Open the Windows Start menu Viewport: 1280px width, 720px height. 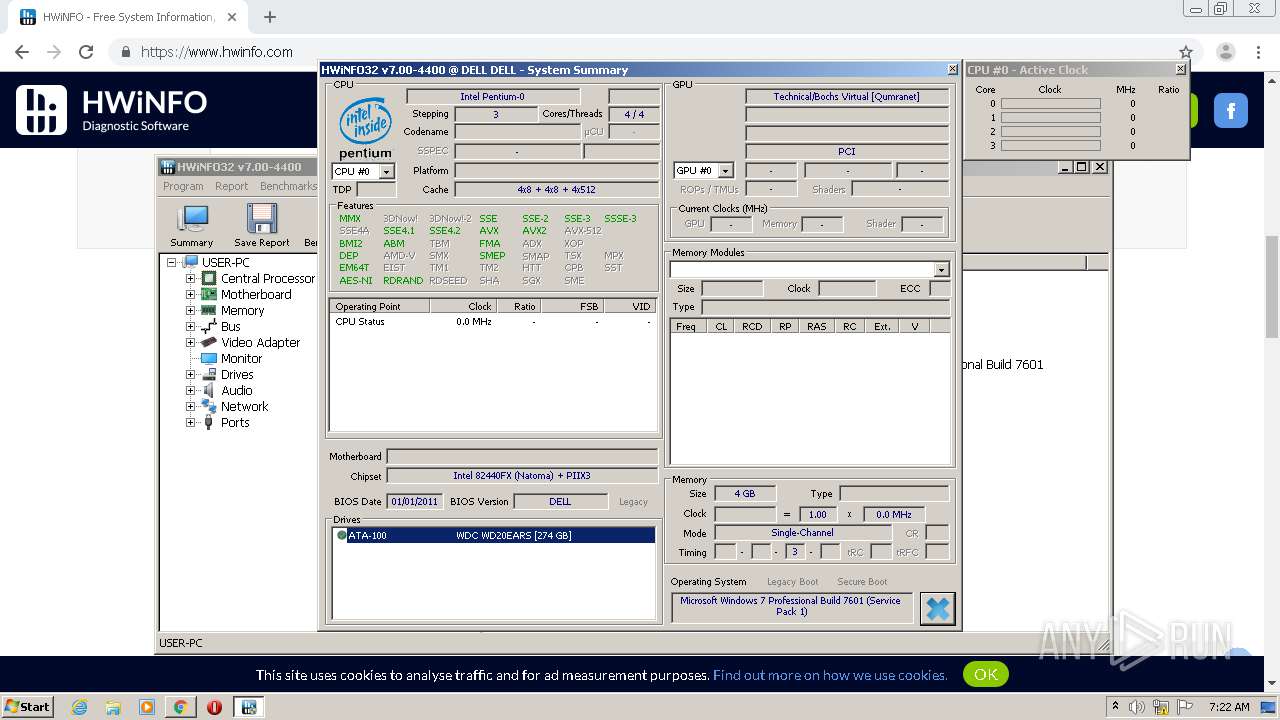(27, 706)
